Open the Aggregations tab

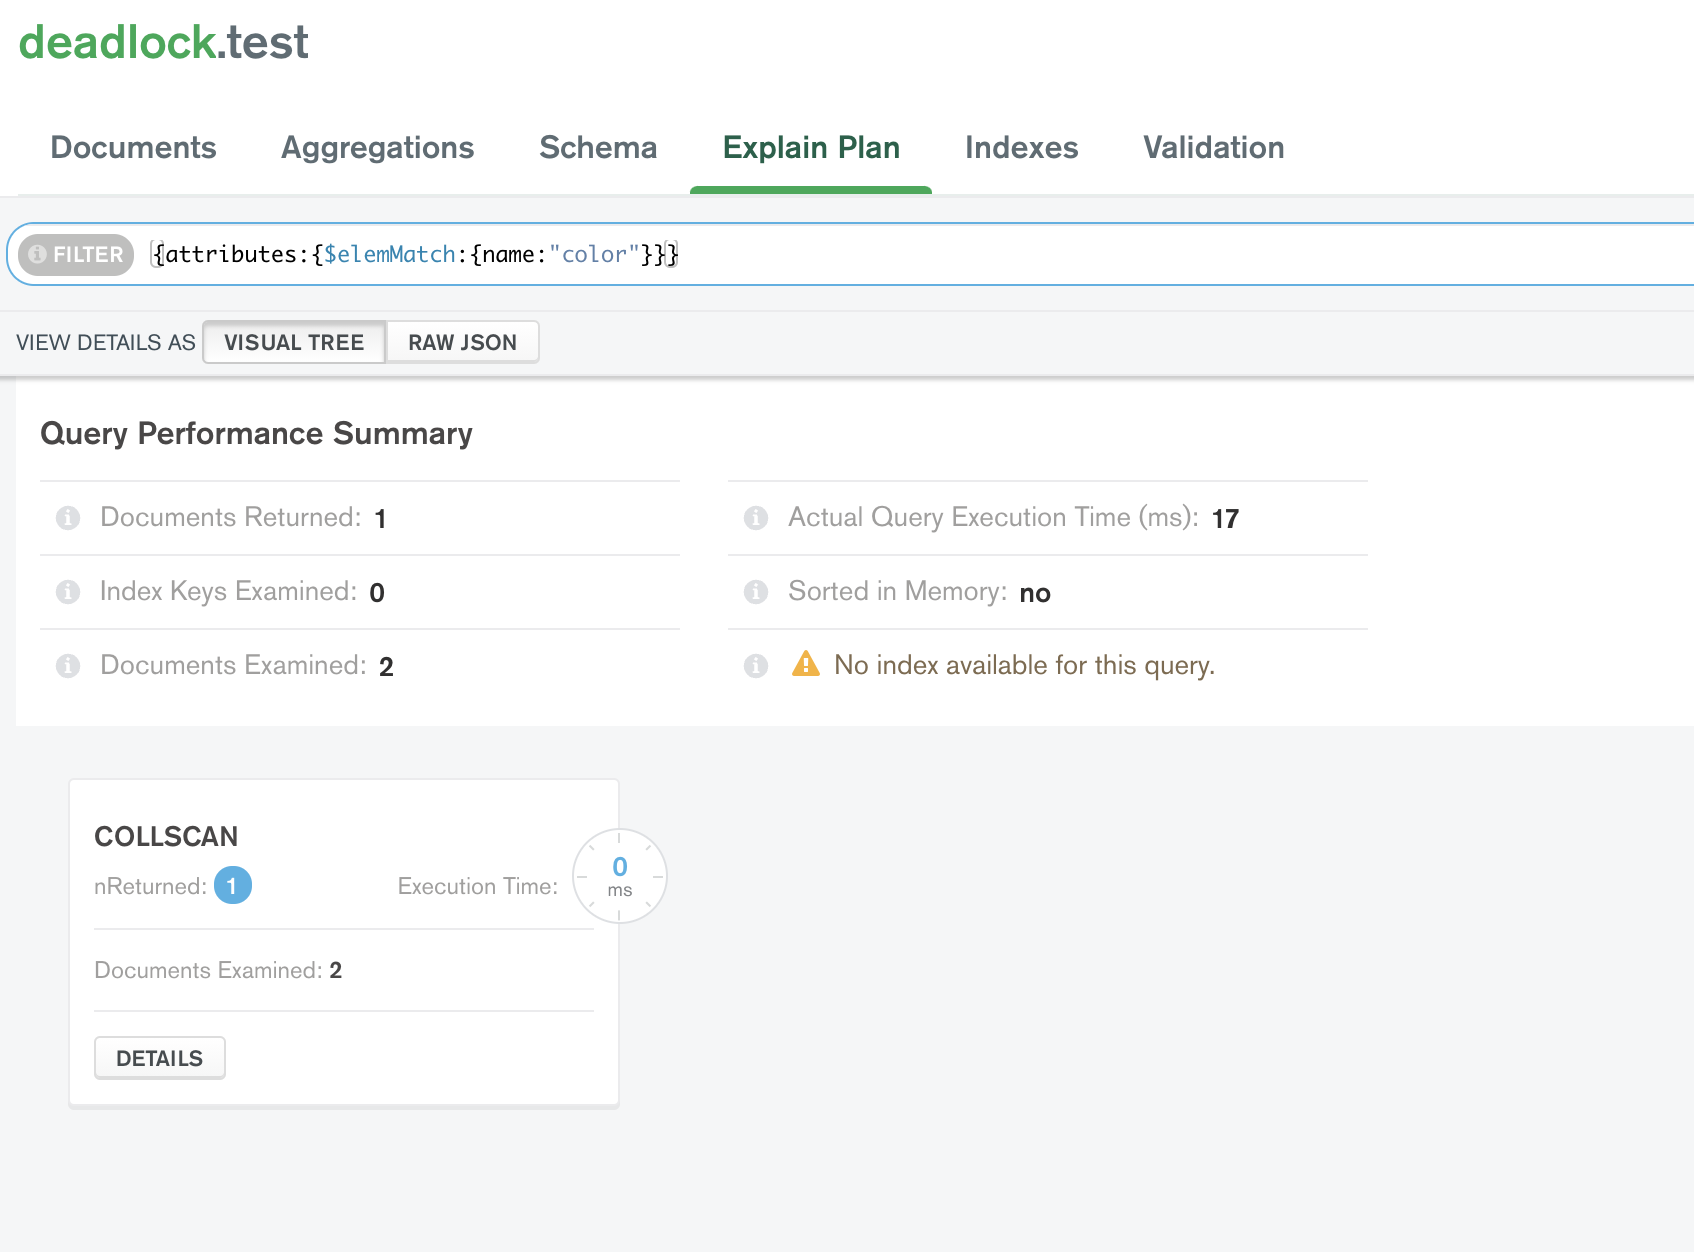(x=377, y=148)
